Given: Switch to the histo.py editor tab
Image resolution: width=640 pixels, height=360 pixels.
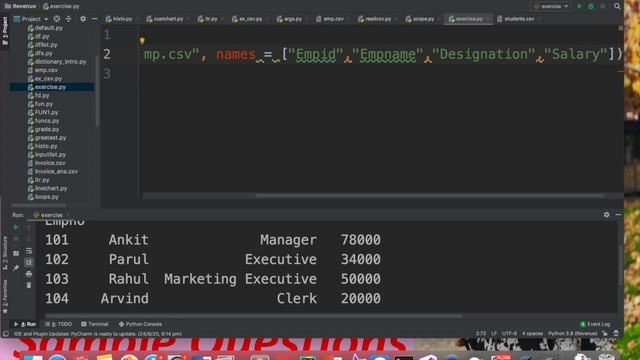Looking at the screenshot, I should coord(122,19).
